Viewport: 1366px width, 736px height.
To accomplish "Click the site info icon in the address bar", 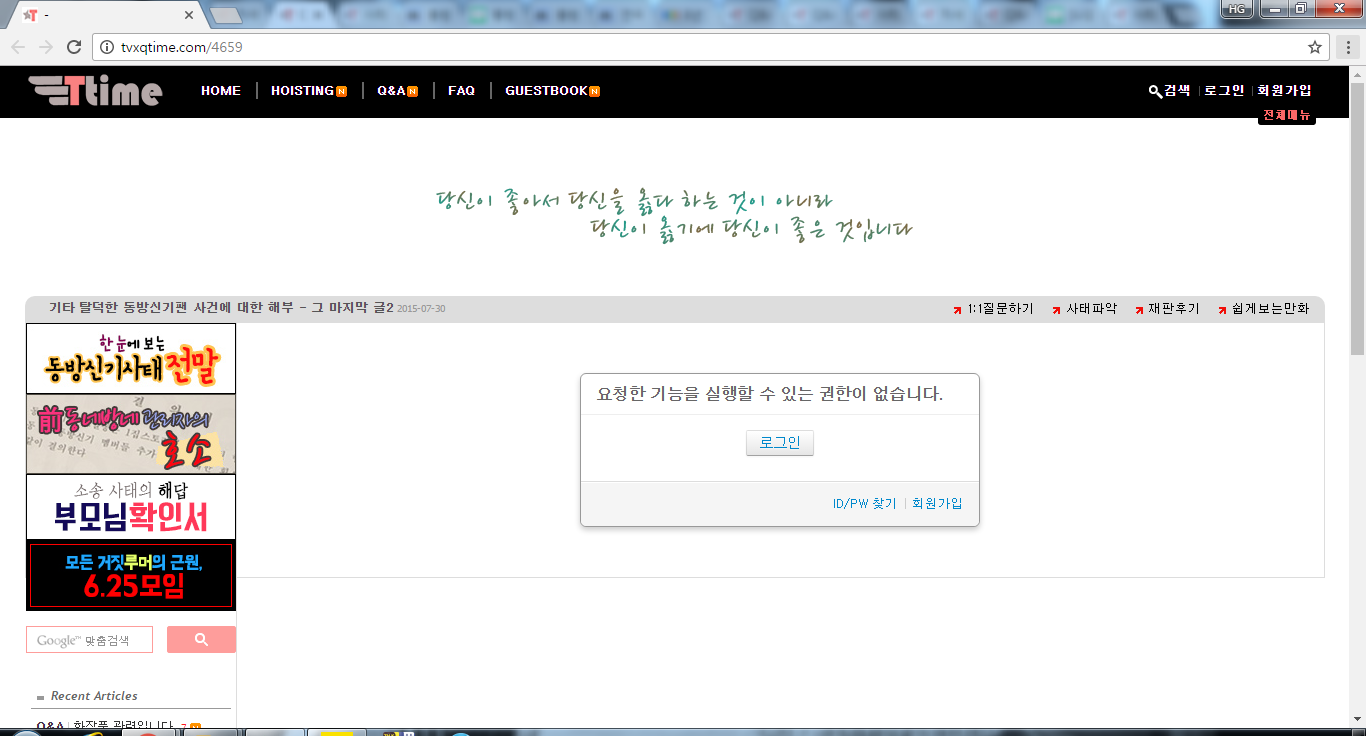I will (107, 46).
